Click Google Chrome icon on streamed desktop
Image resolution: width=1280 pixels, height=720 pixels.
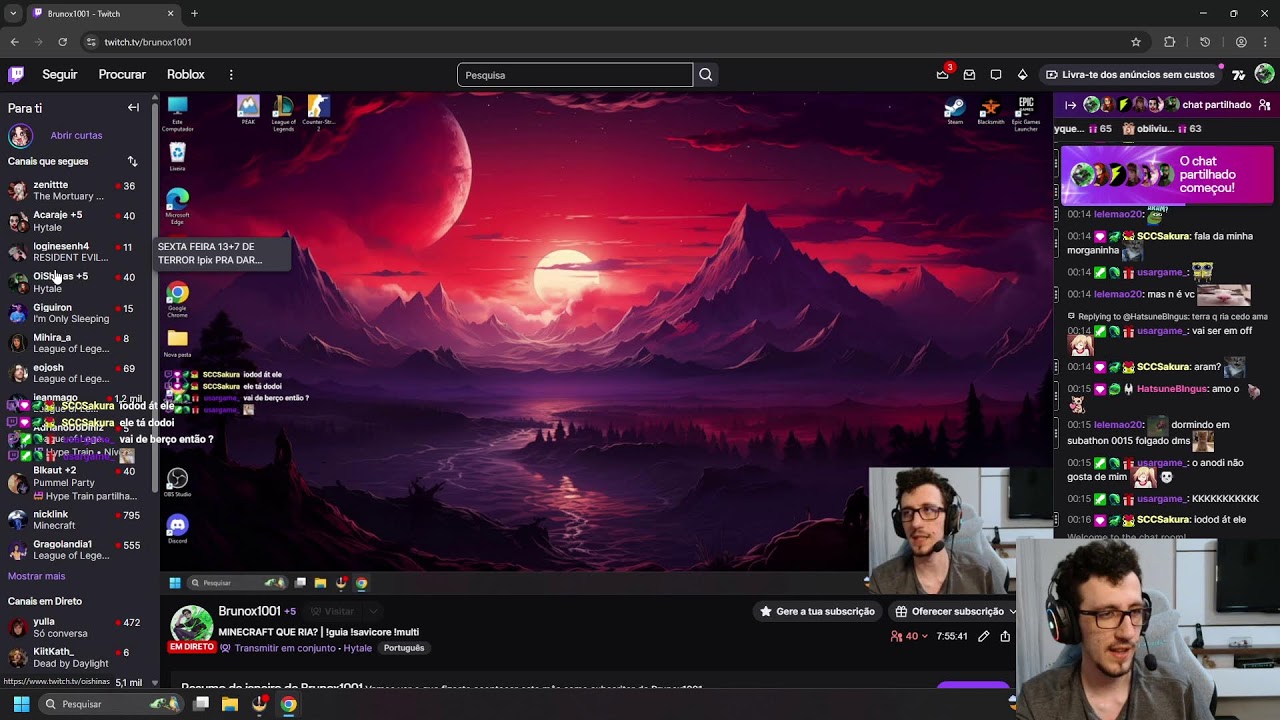(x=177, y=299)
